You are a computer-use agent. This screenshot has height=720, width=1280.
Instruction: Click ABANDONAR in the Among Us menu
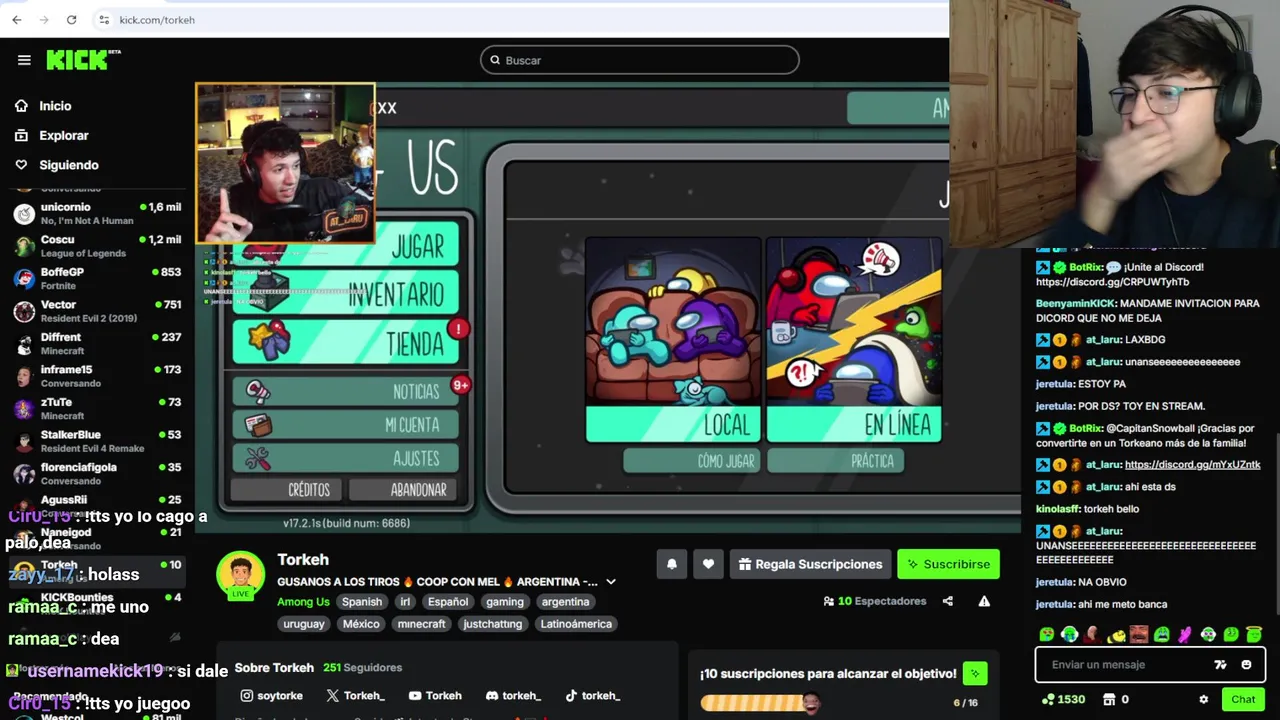pos(405,490)
